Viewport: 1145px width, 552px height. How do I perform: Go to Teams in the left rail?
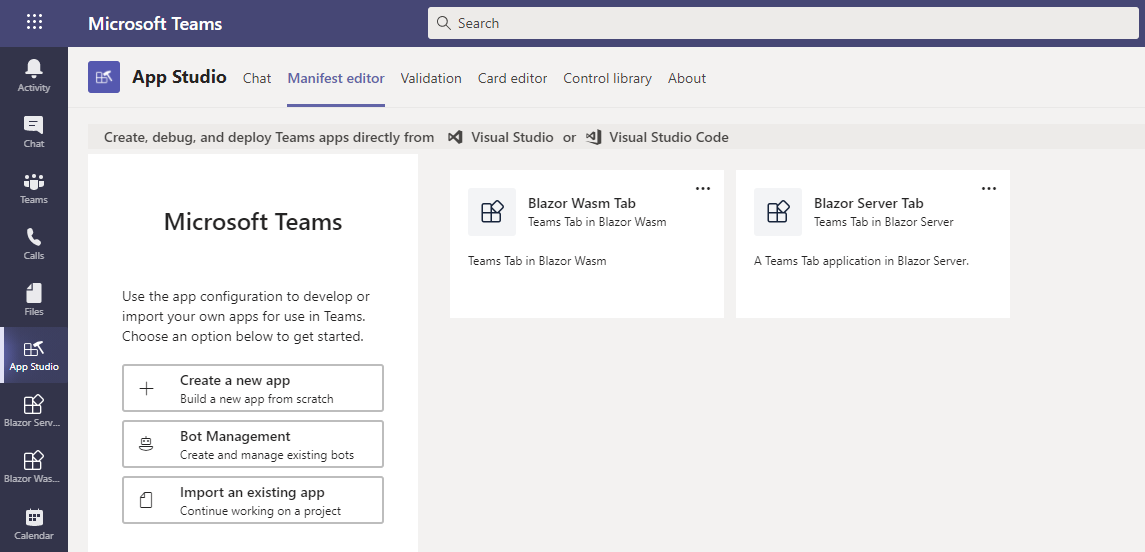[34, 188]
